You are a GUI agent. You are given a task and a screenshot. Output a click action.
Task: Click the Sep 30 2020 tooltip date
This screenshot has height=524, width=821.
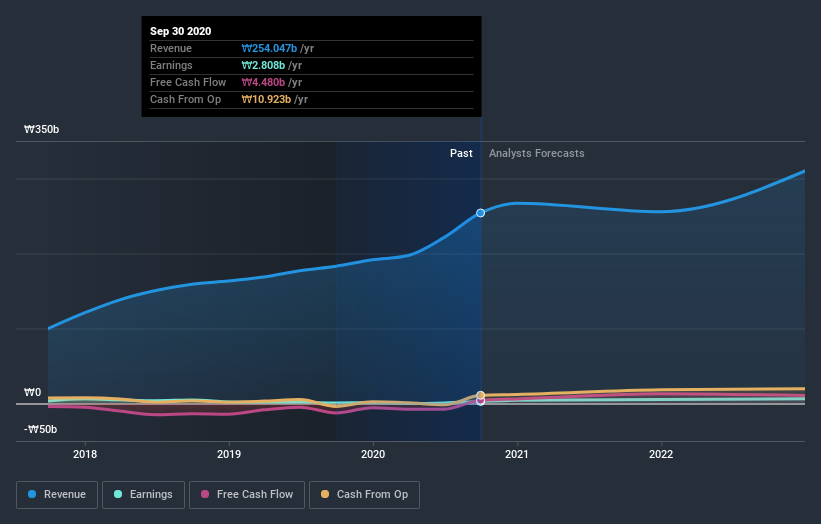coord(181,31)
